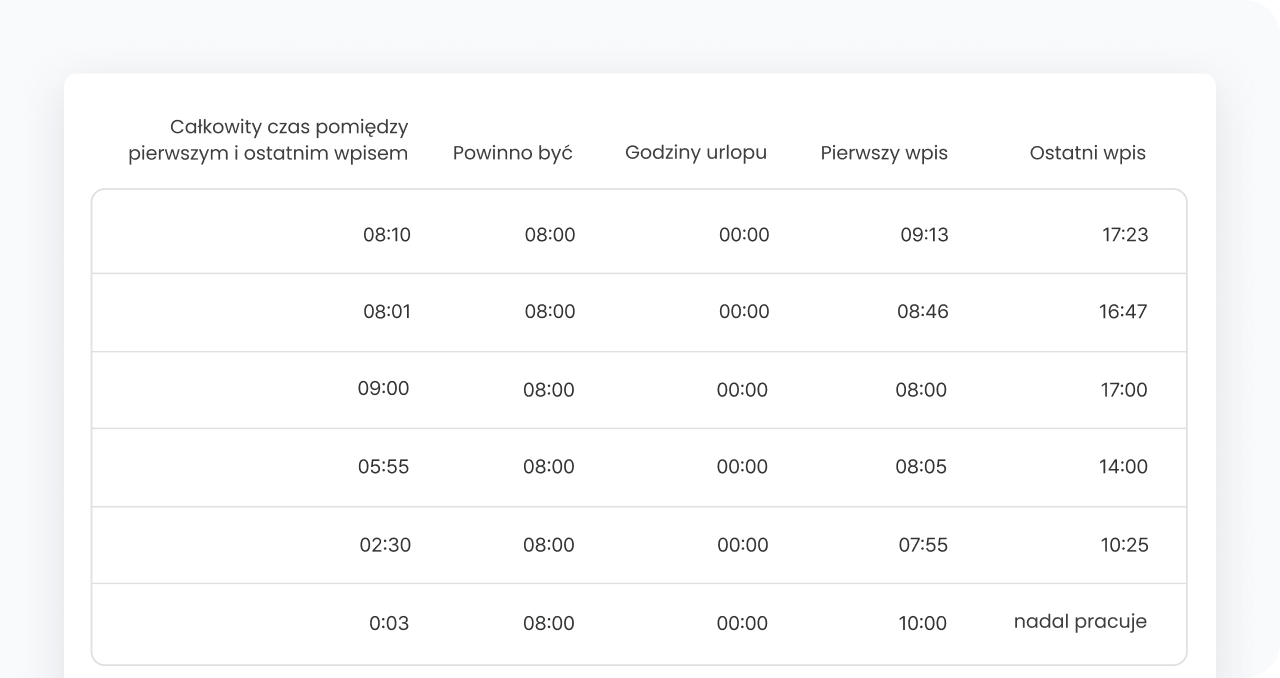Viewport: 1280px width, 678px height.
Task: Click the last entry time 14:00
Action: [x=1123, y=467]
